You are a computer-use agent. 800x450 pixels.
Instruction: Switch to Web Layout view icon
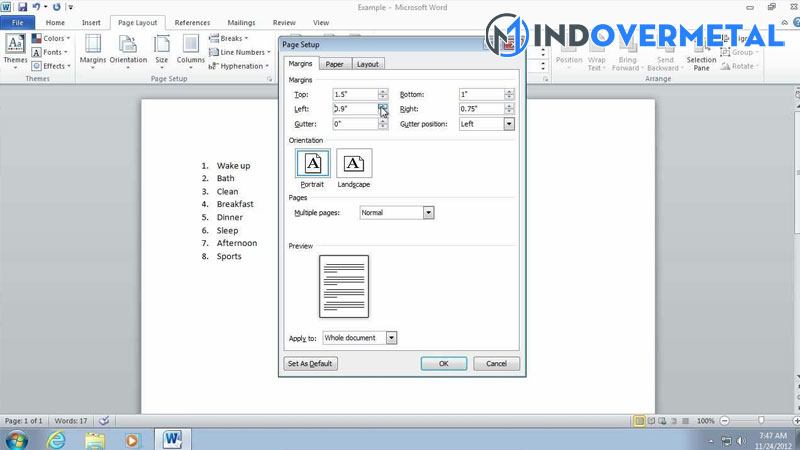[662, 421]
